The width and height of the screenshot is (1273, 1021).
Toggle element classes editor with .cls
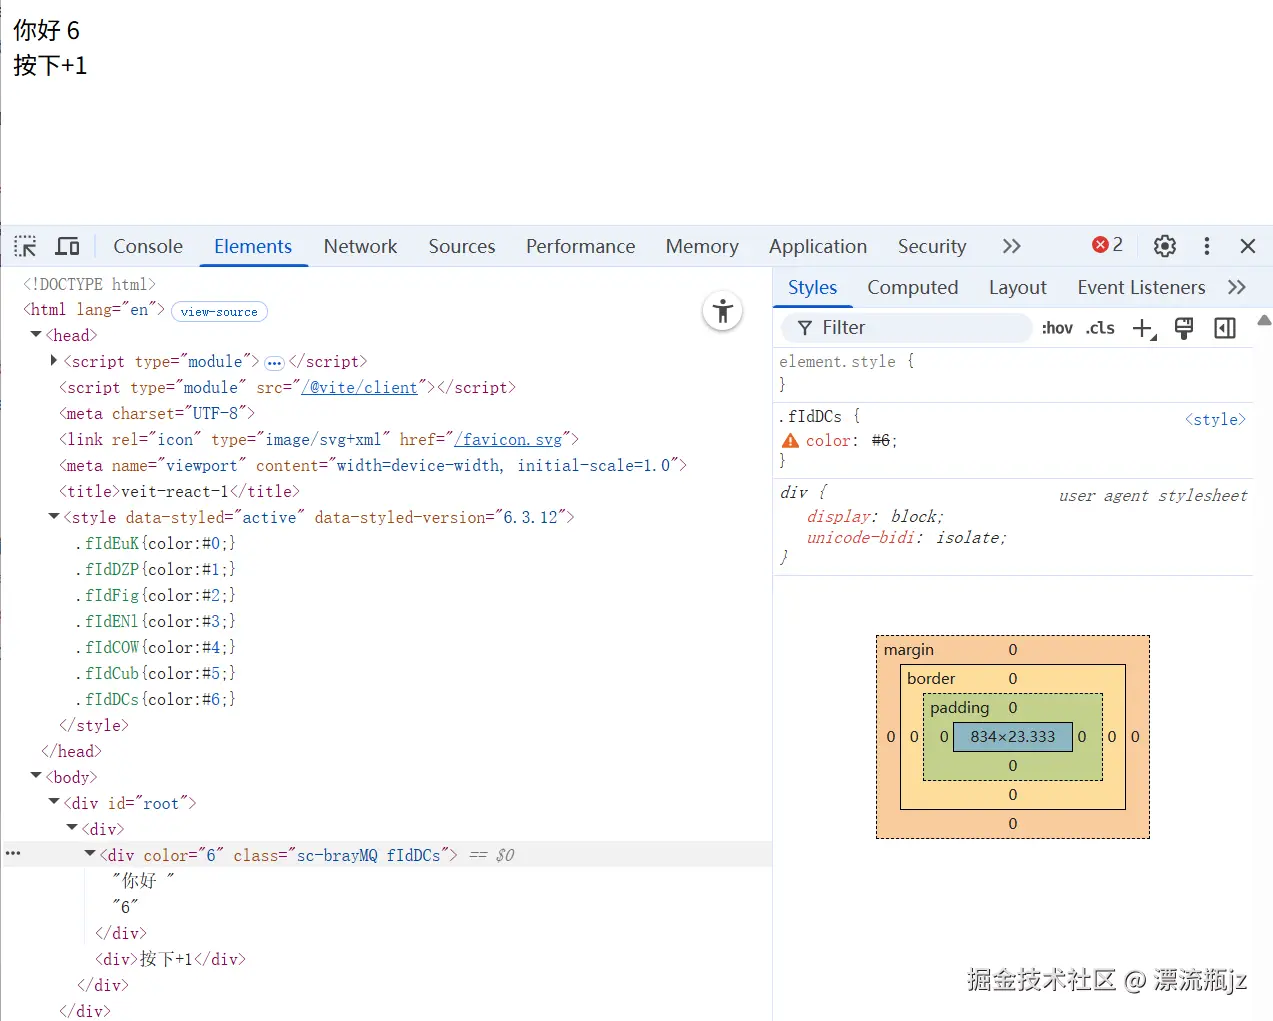click(1100, 328)
